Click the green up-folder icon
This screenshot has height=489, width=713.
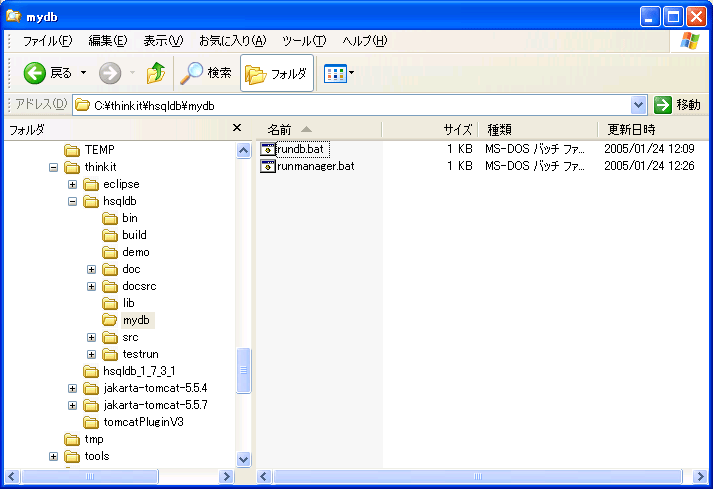click(156, 73)
